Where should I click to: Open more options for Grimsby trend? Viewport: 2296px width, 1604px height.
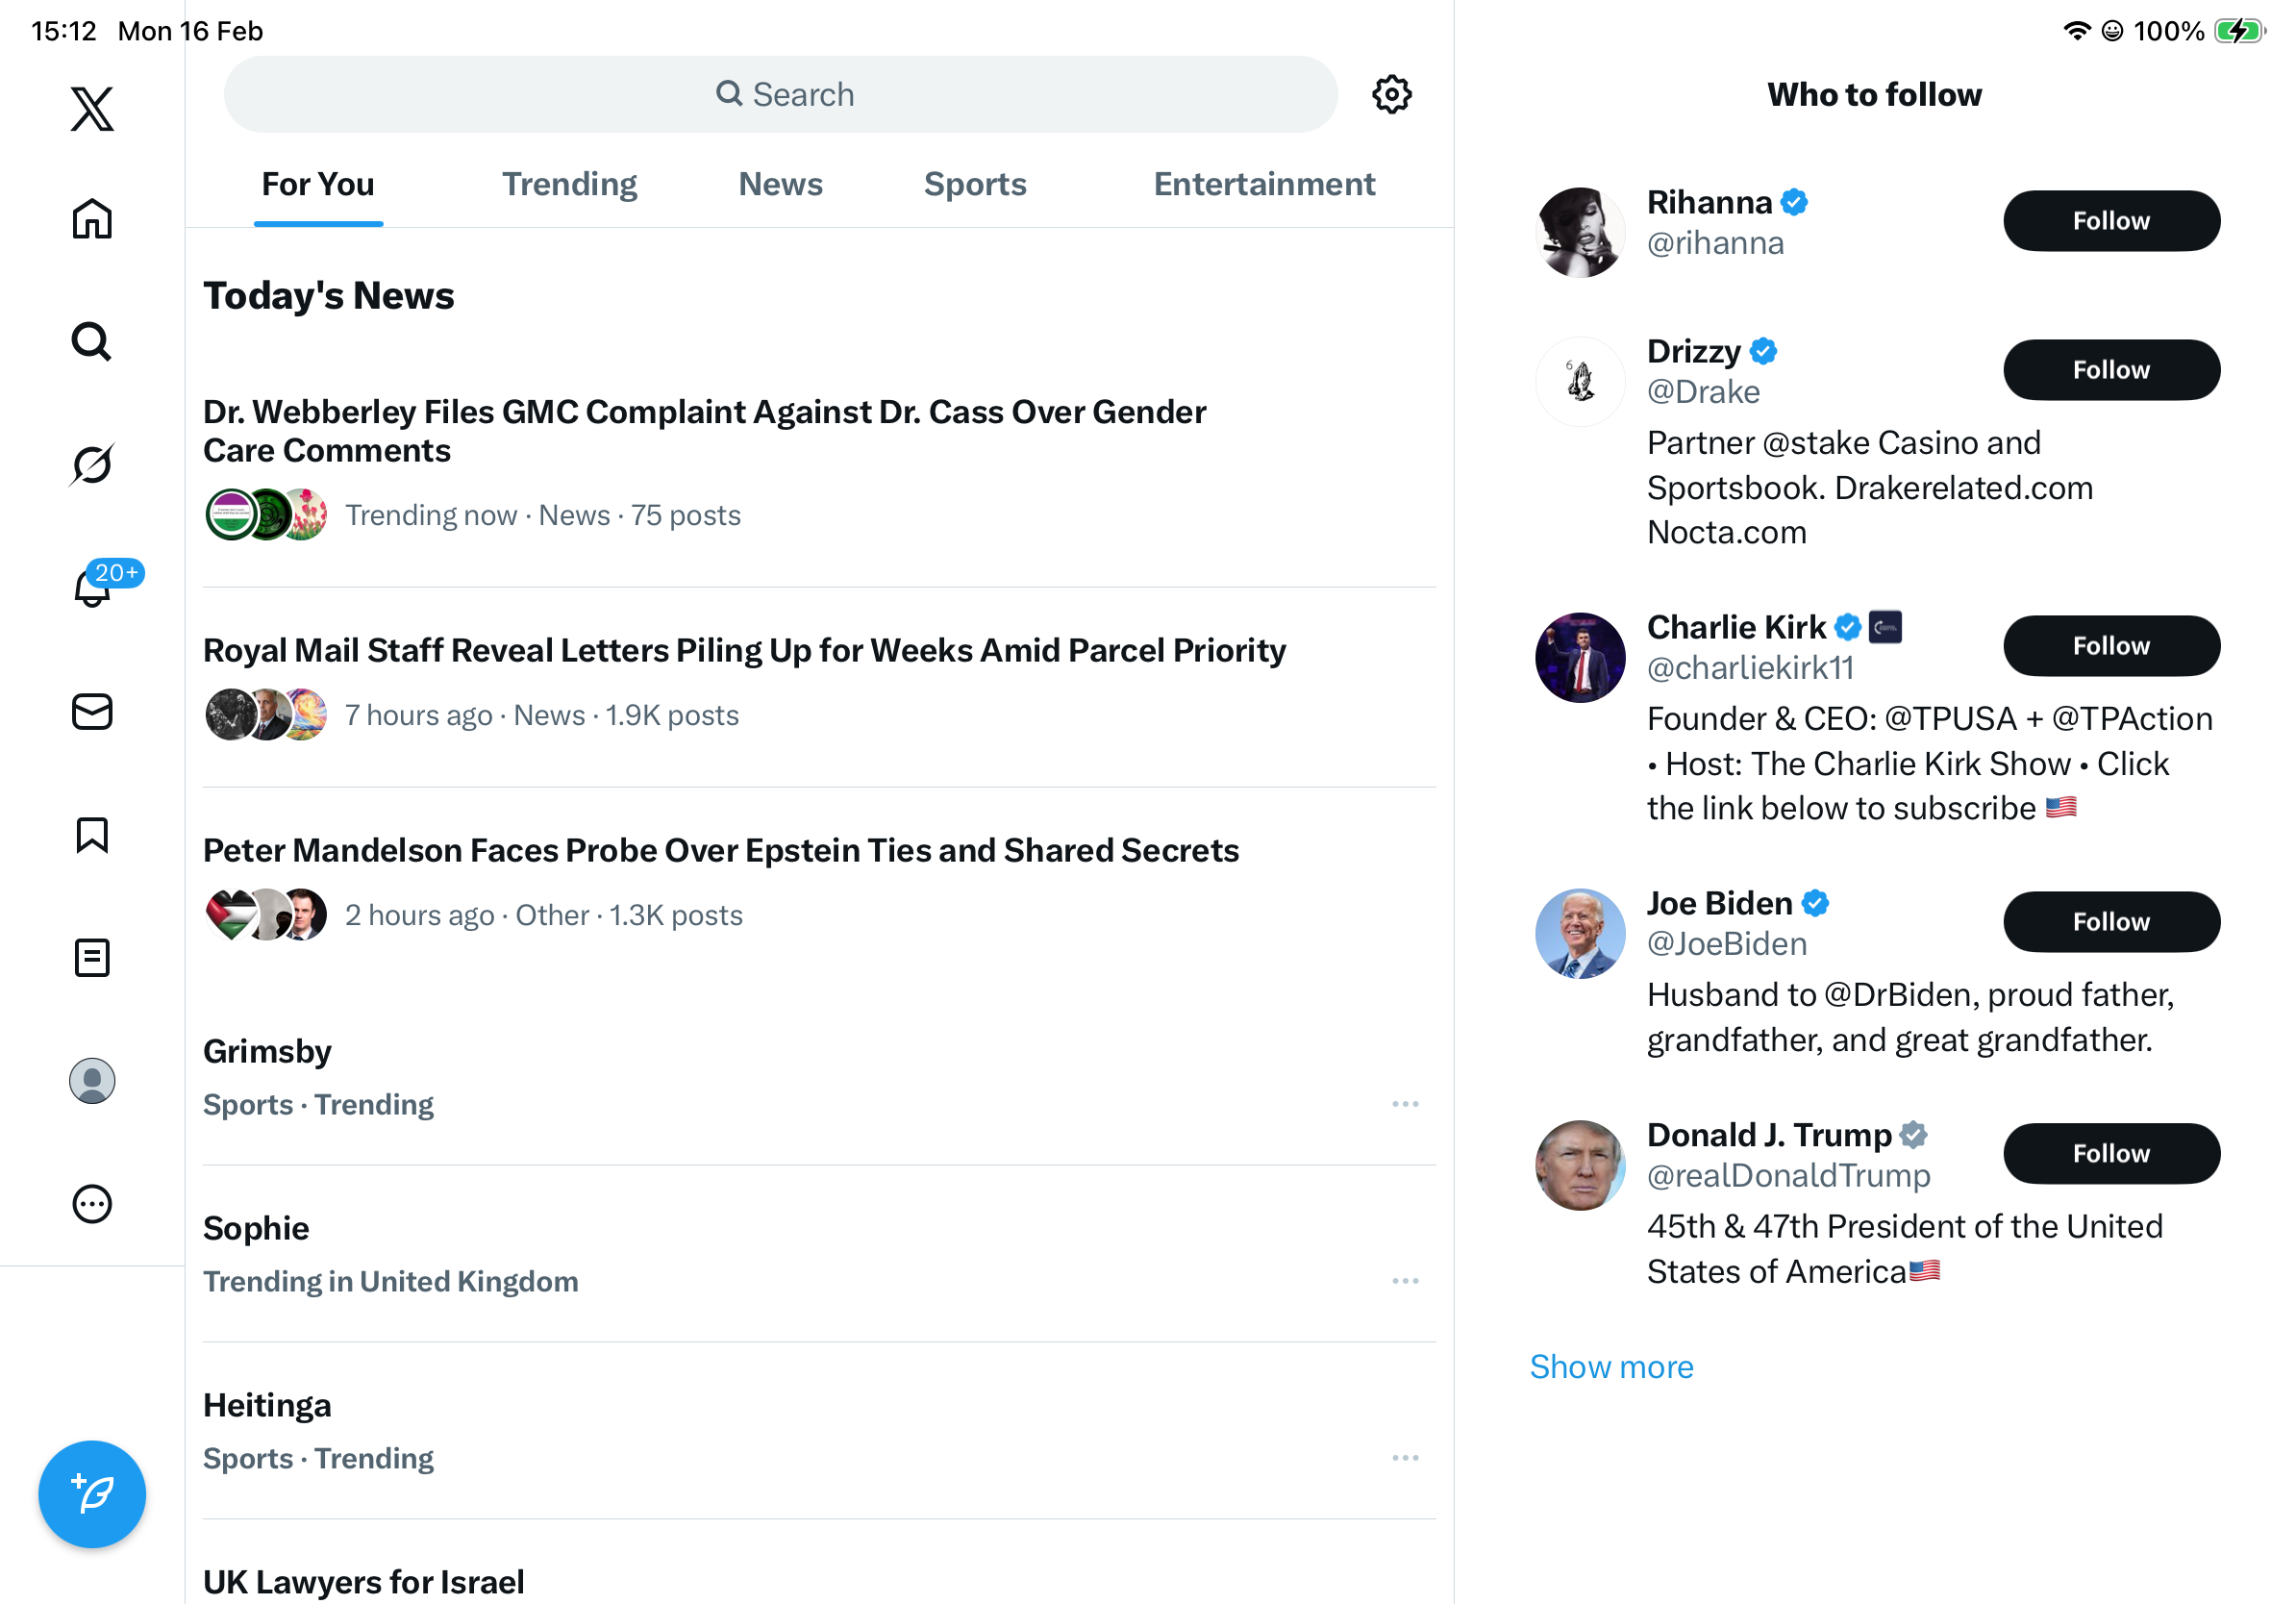pos(1405,1104)
